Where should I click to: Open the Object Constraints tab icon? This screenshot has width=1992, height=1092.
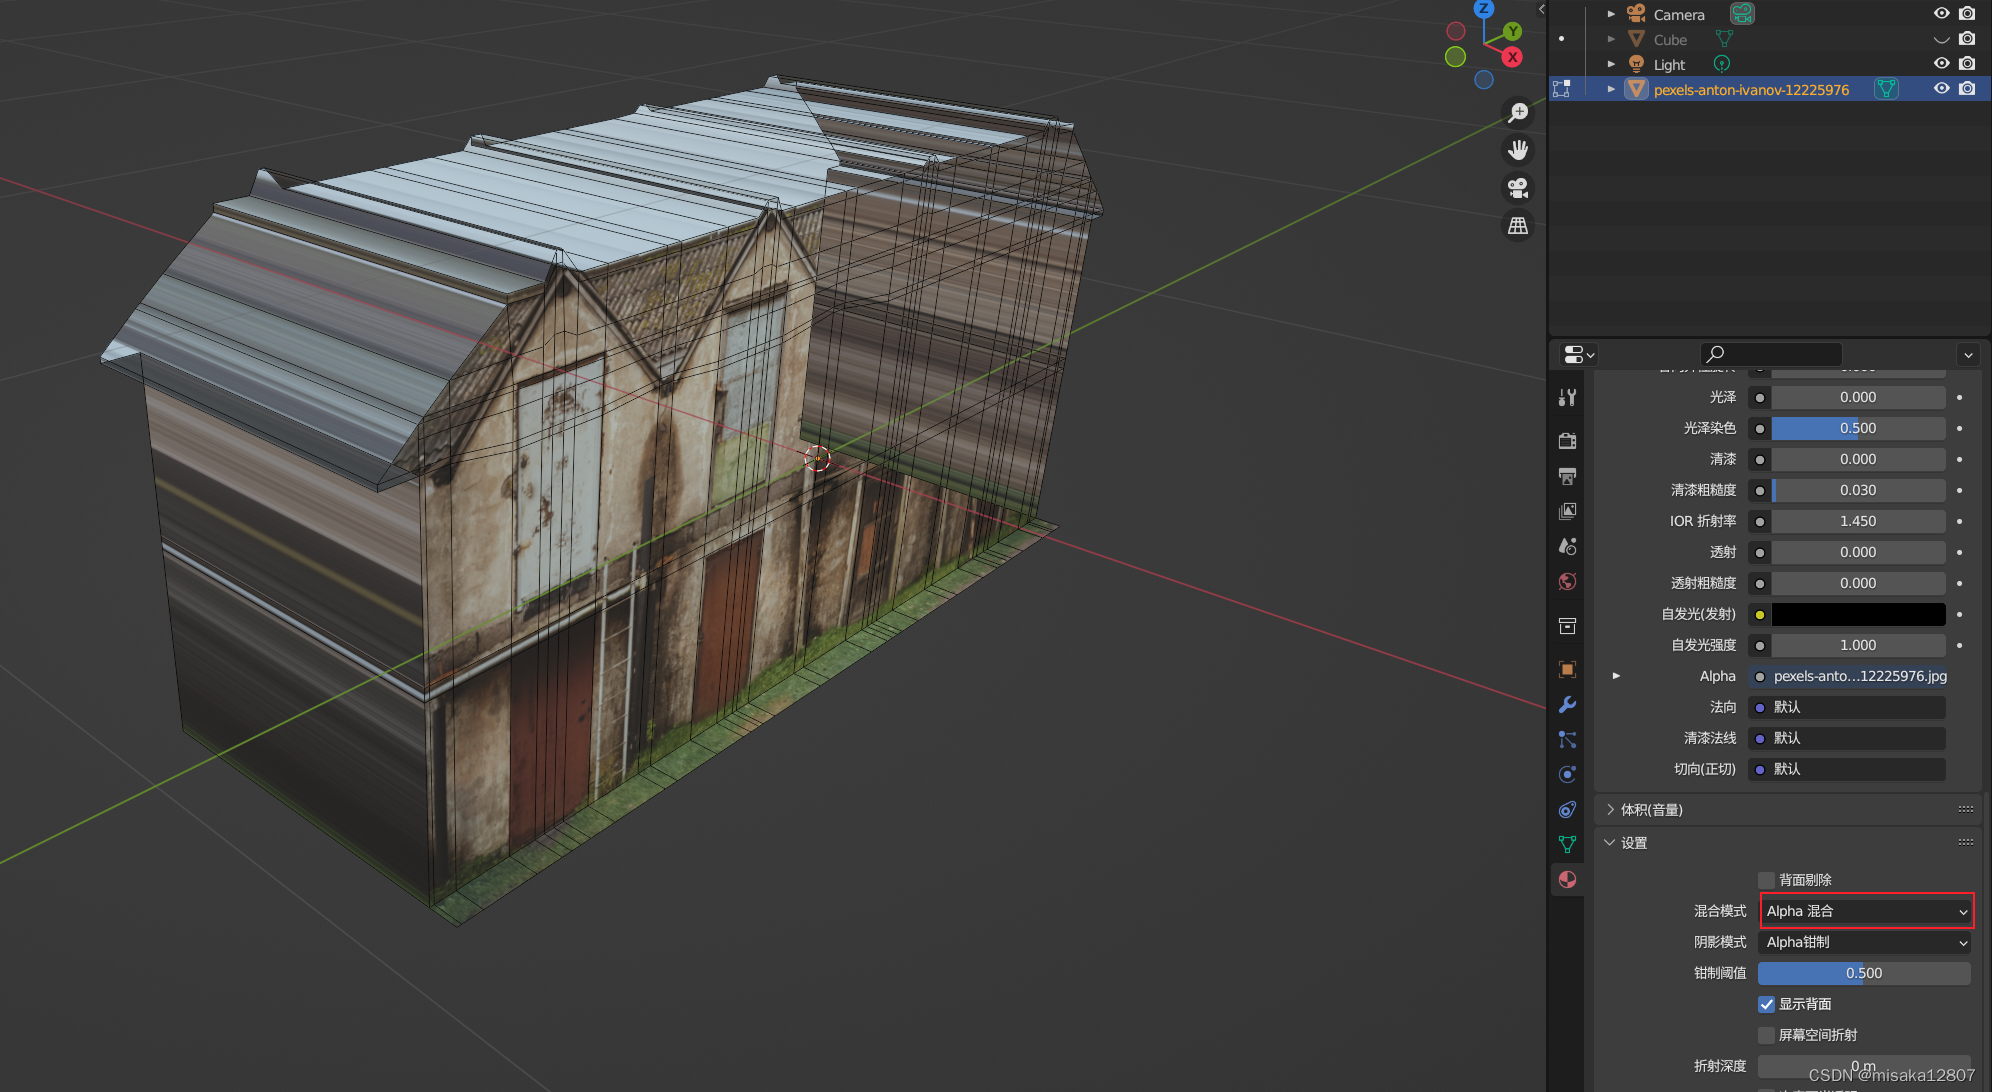coord(1567,809)
